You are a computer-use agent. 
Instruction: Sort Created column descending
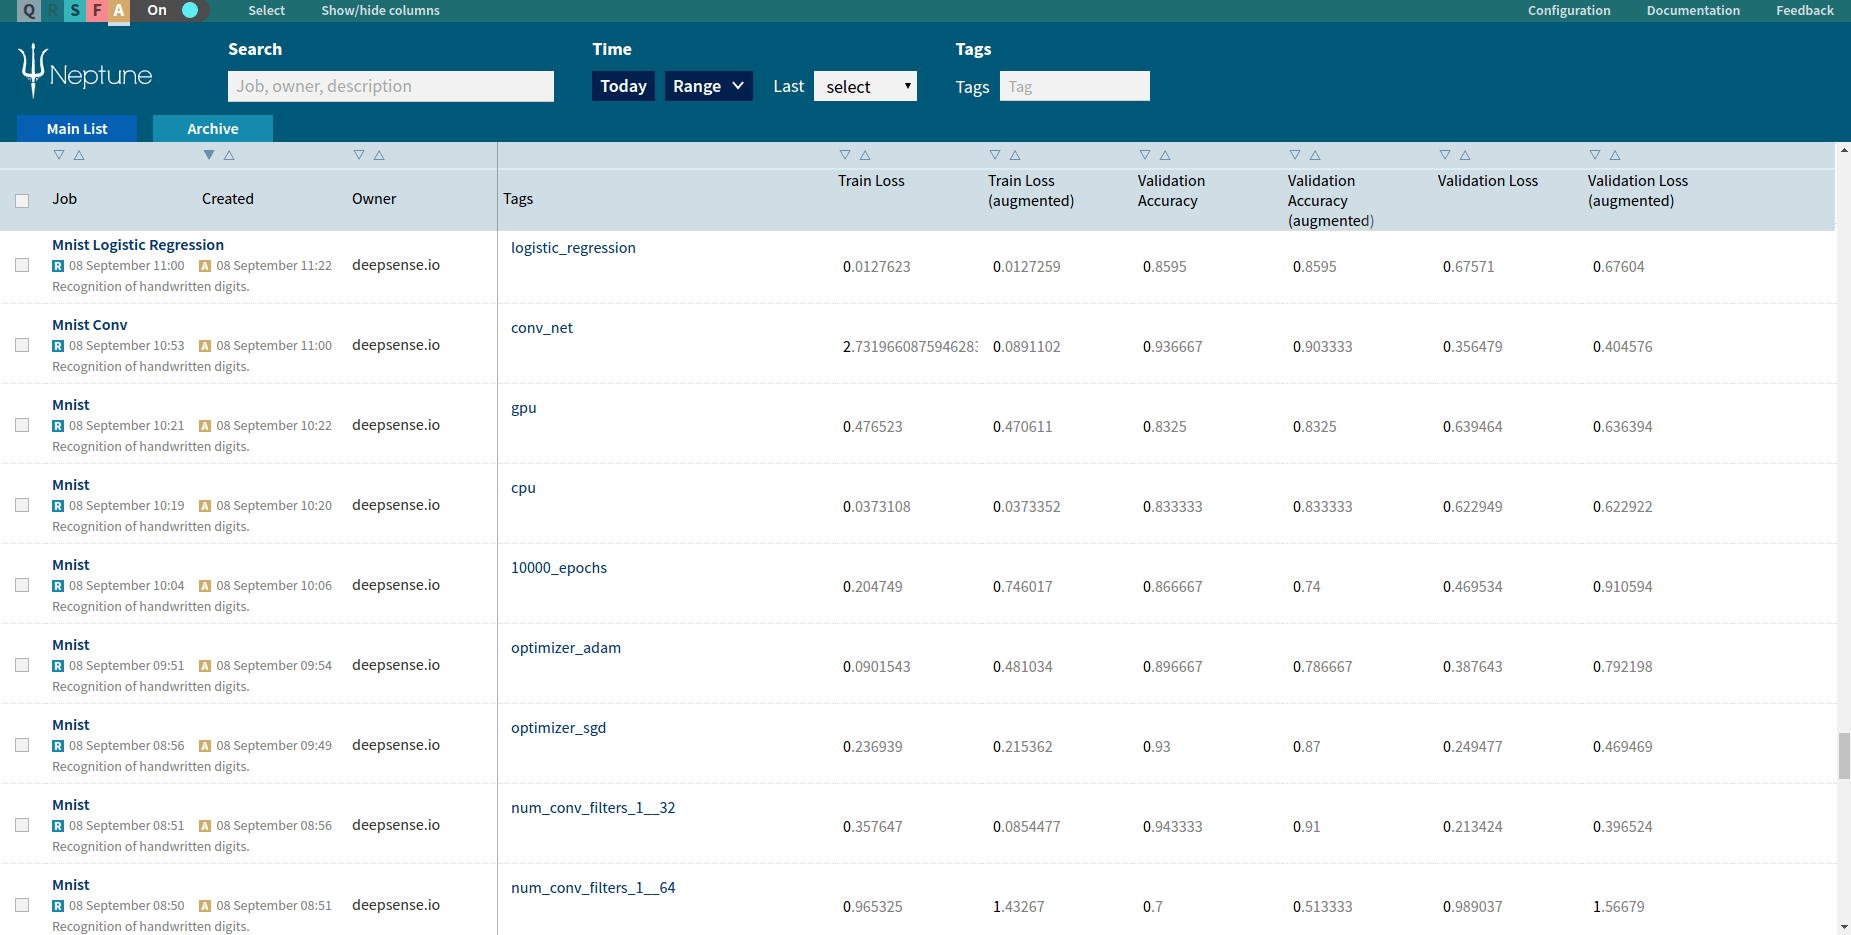[209, 155]
